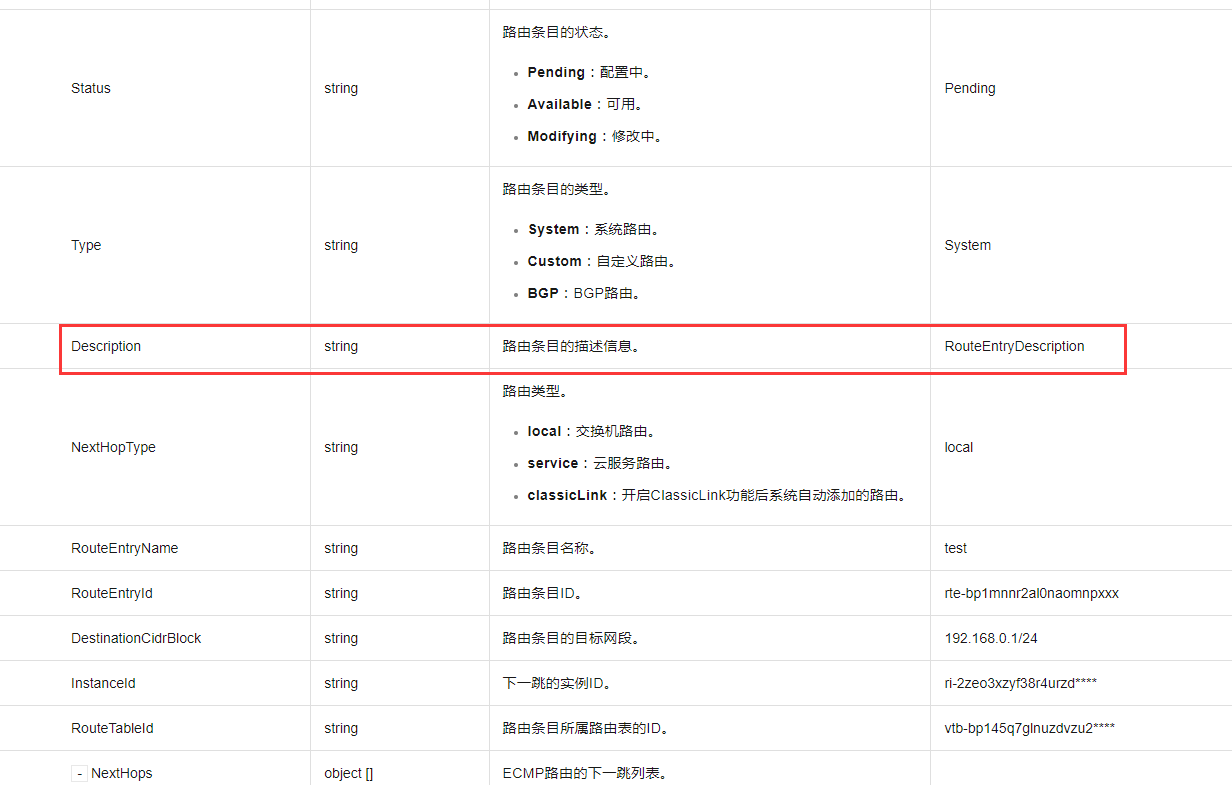Click the example value local

click(959, 447)
